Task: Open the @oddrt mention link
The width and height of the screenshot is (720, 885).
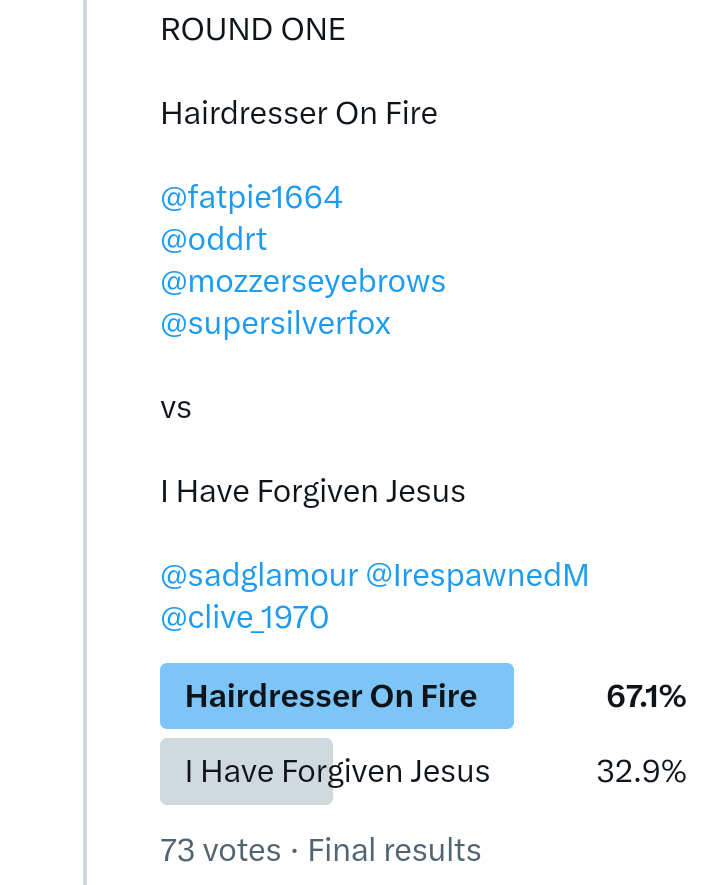Action: 214,240
